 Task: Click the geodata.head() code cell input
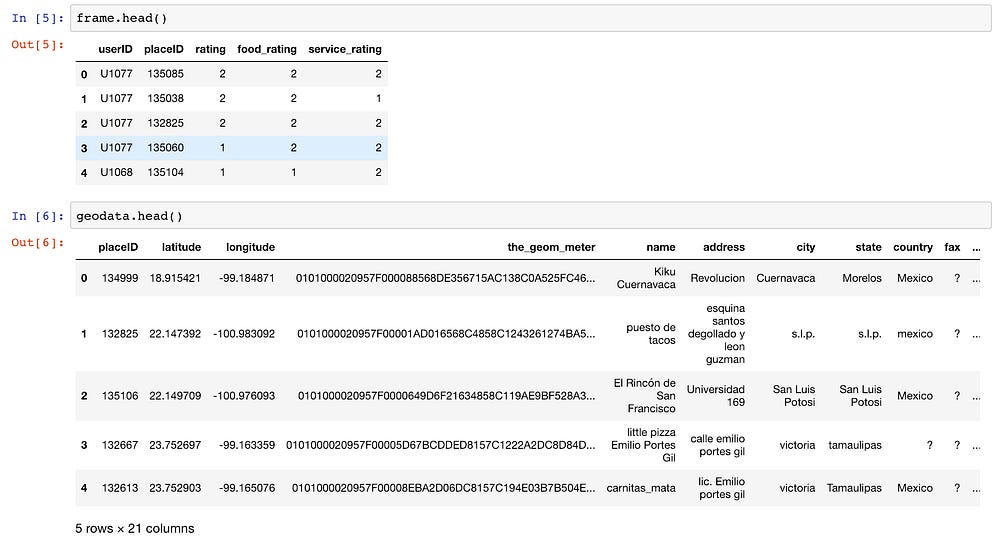click(531, 216)
